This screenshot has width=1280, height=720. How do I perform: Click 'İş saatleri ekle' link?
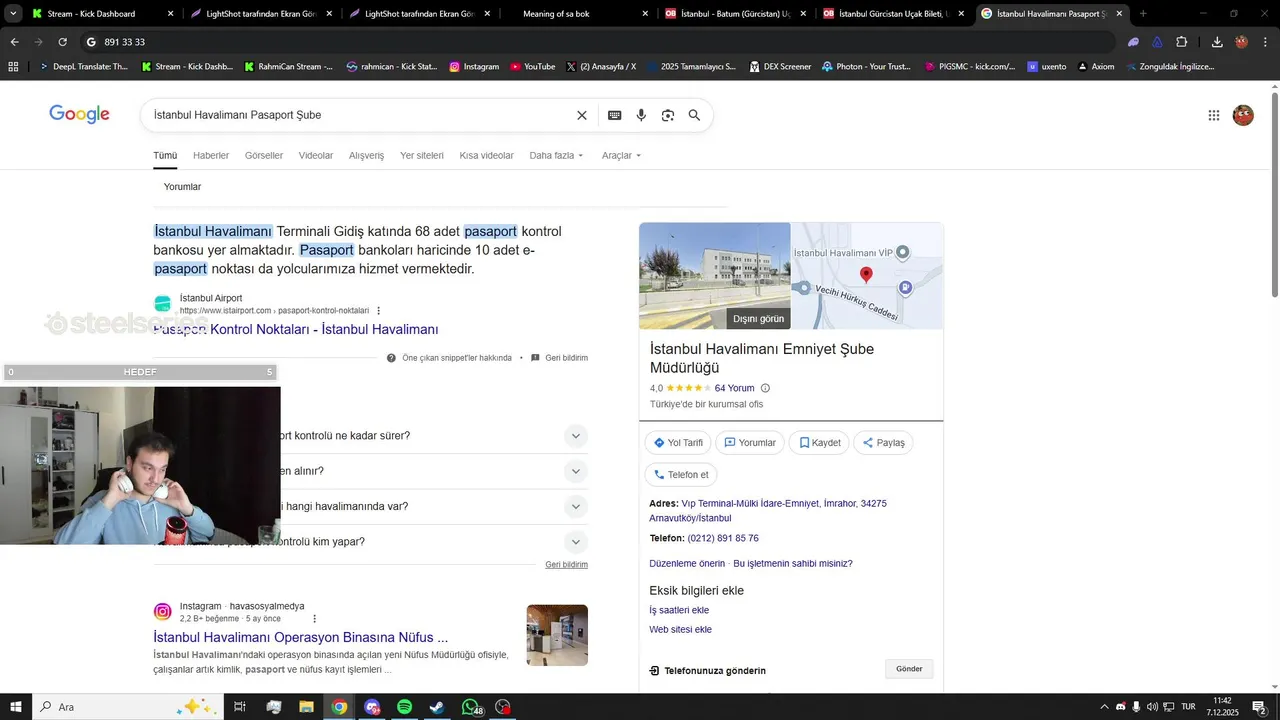[679, 610]
